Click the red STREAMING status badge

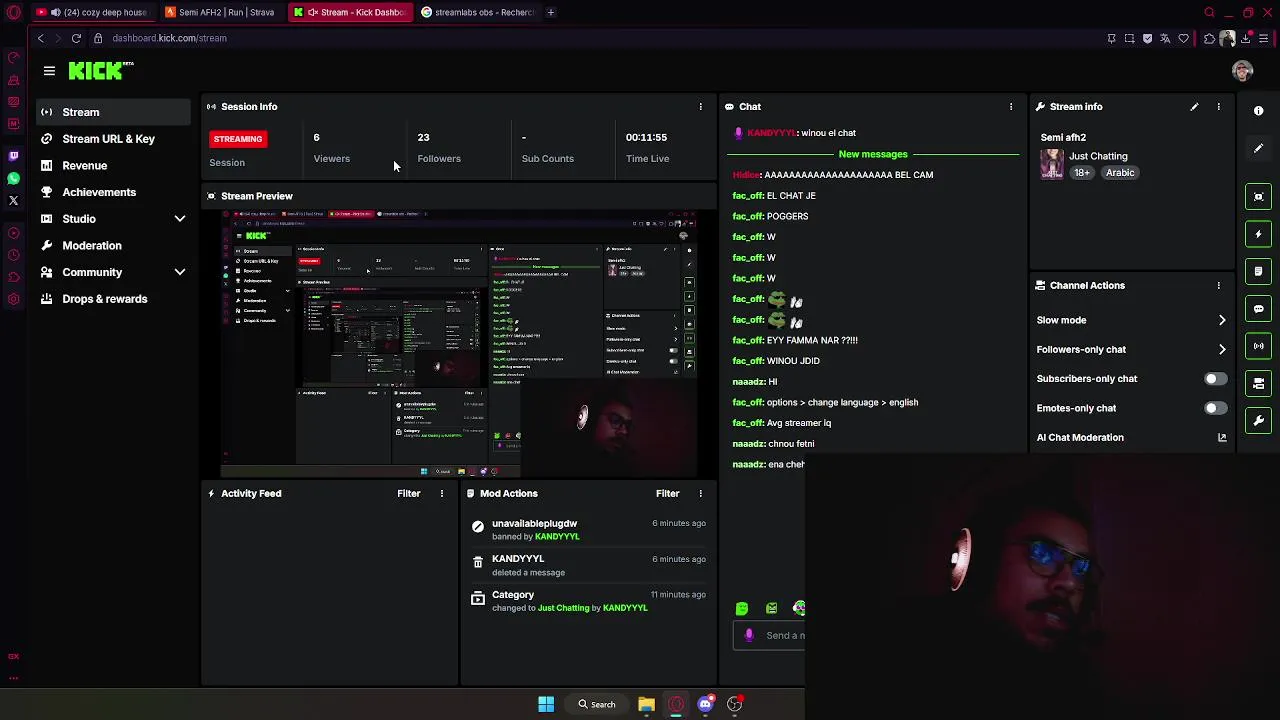(x=238, y=139)
